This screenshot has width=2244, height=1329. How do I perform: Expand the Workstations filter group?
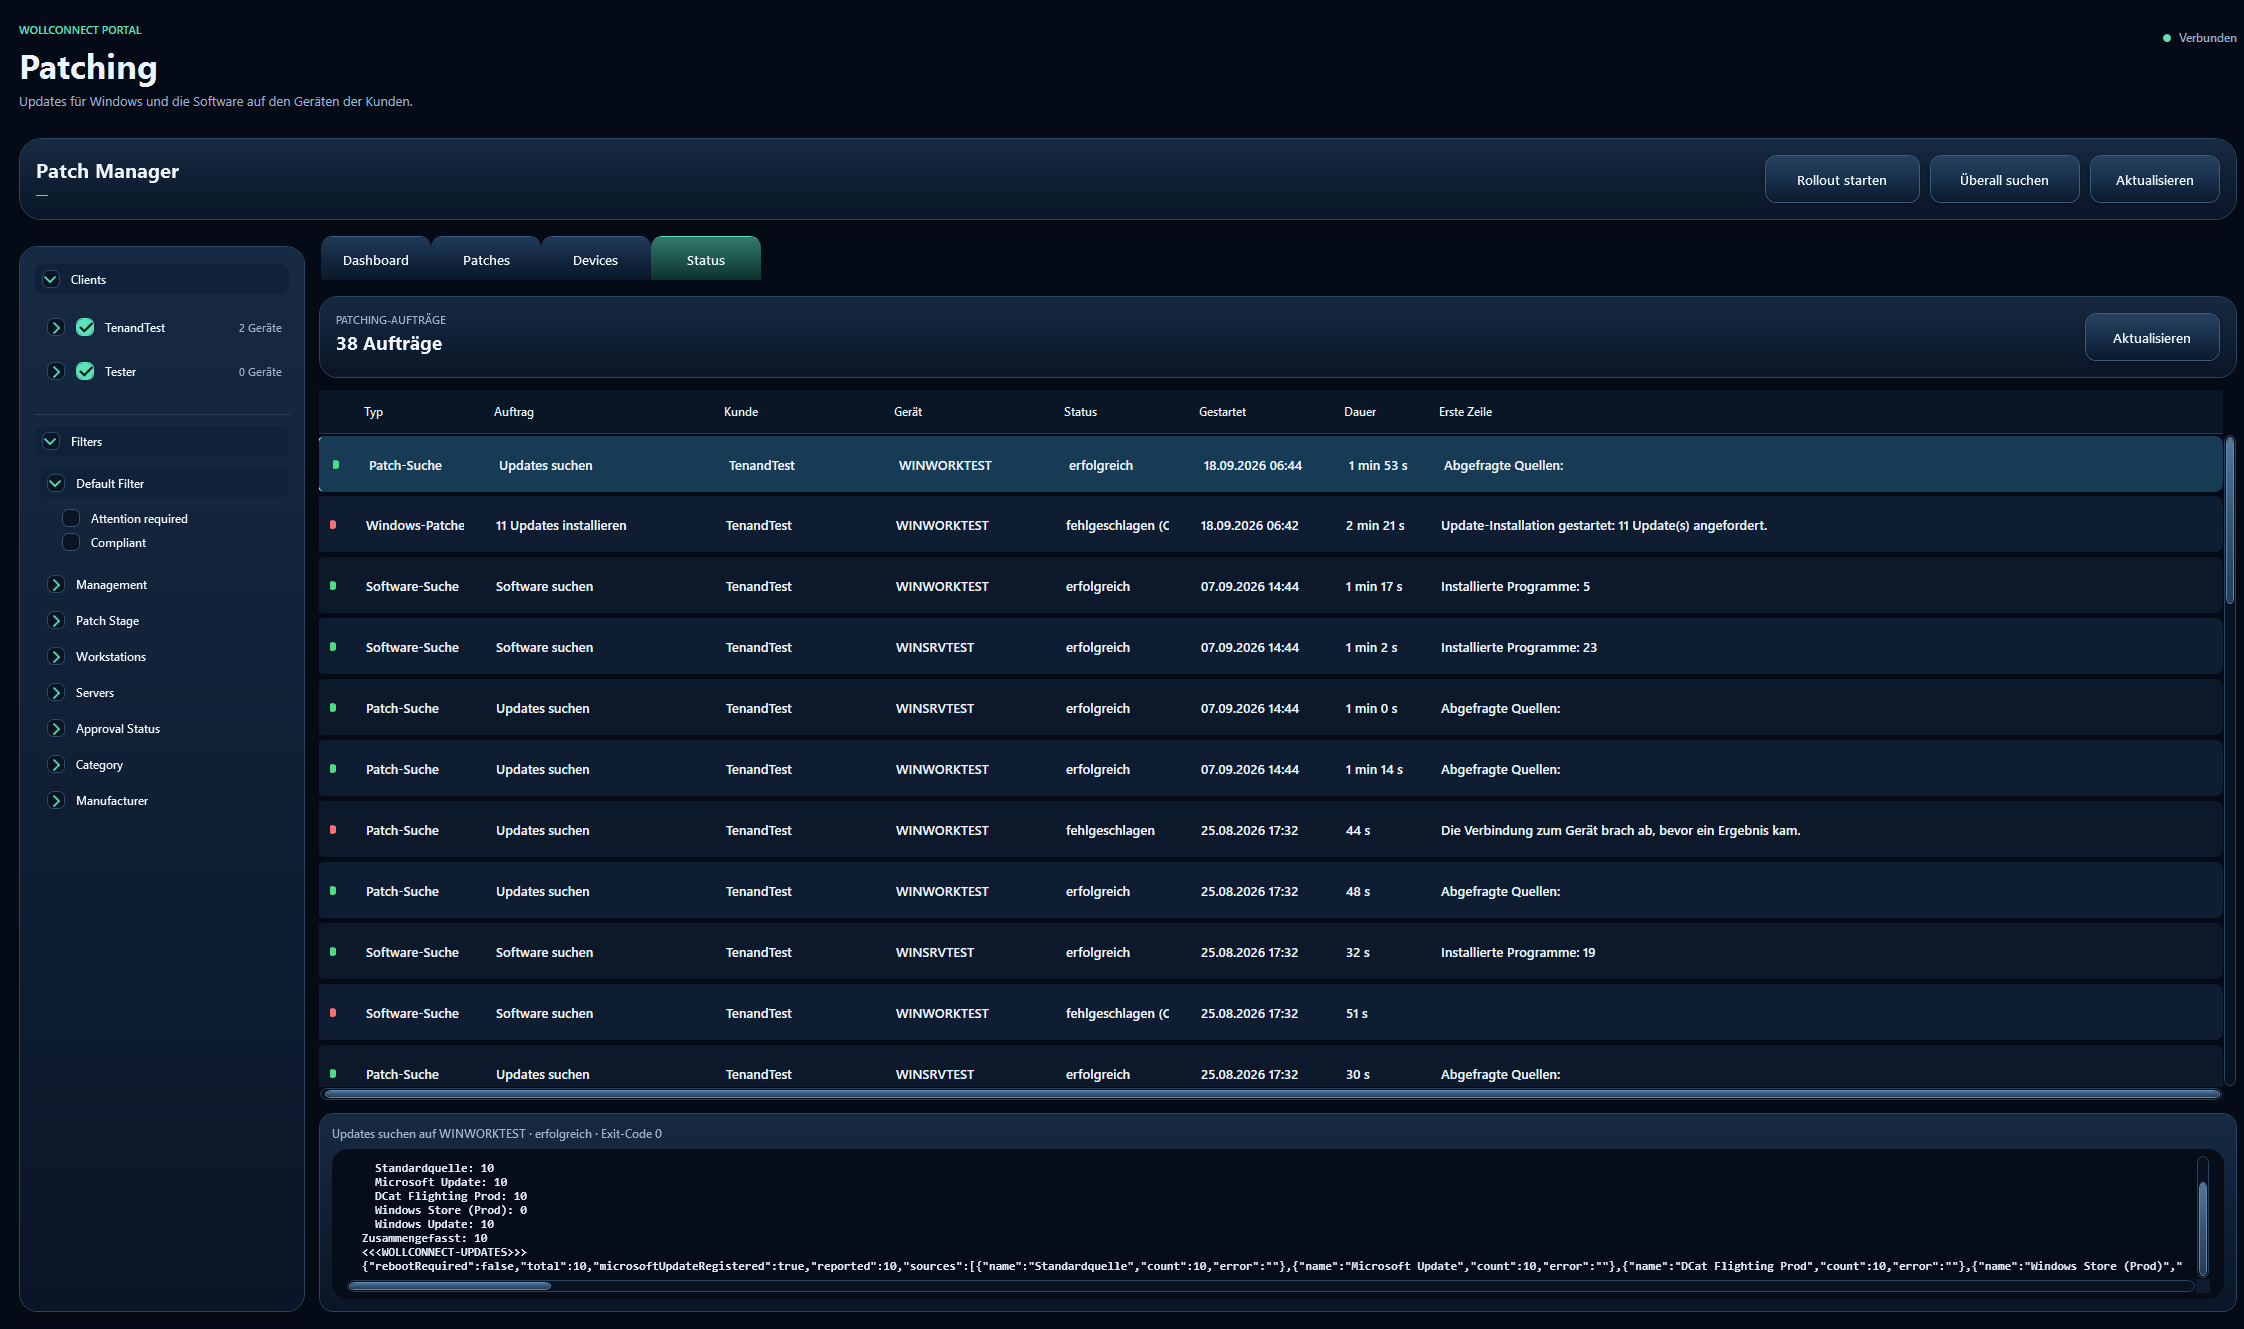pos(56,656)
